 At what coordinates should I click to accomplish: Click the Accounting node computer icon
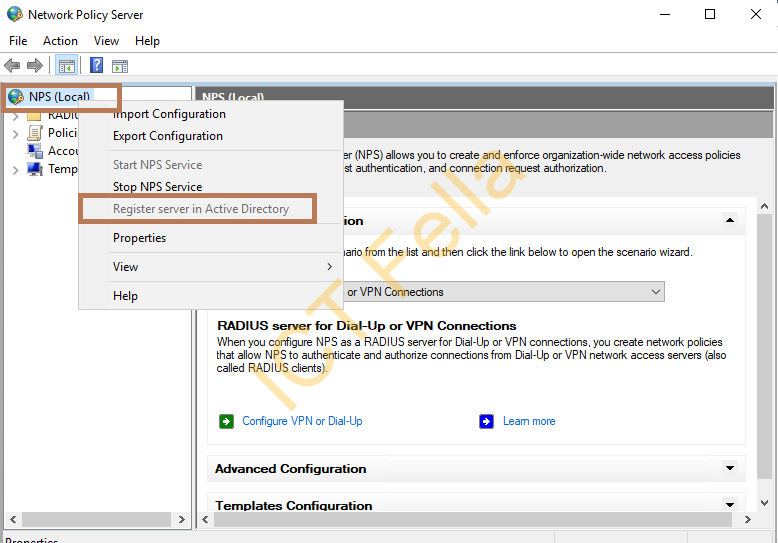[x=35, y=151]
